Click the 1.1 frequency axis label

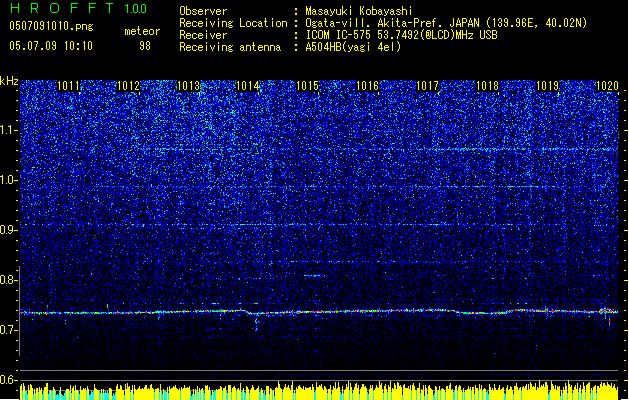coord(8,131)
